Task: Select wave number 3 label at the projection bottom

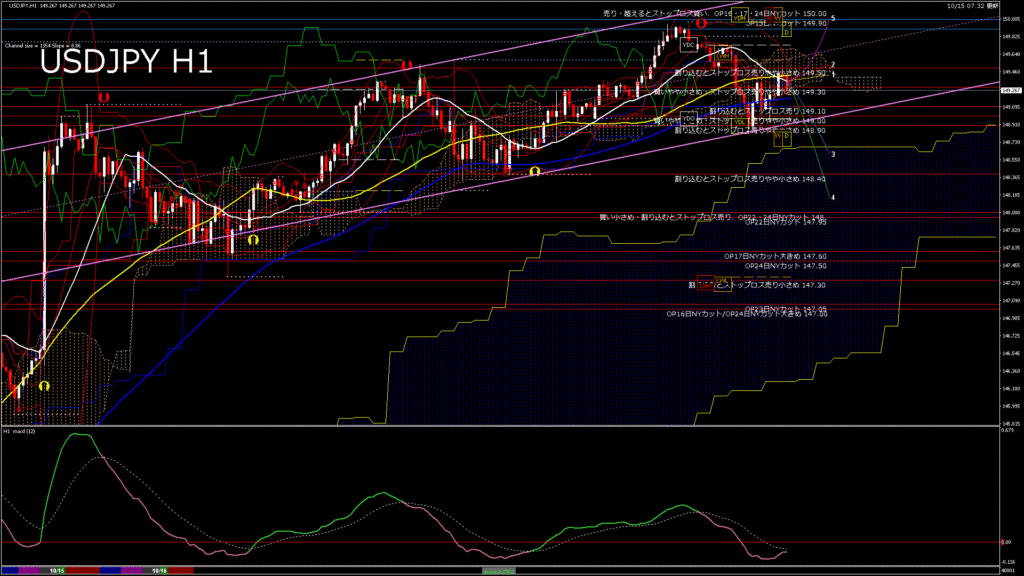Action: [833, 154]
